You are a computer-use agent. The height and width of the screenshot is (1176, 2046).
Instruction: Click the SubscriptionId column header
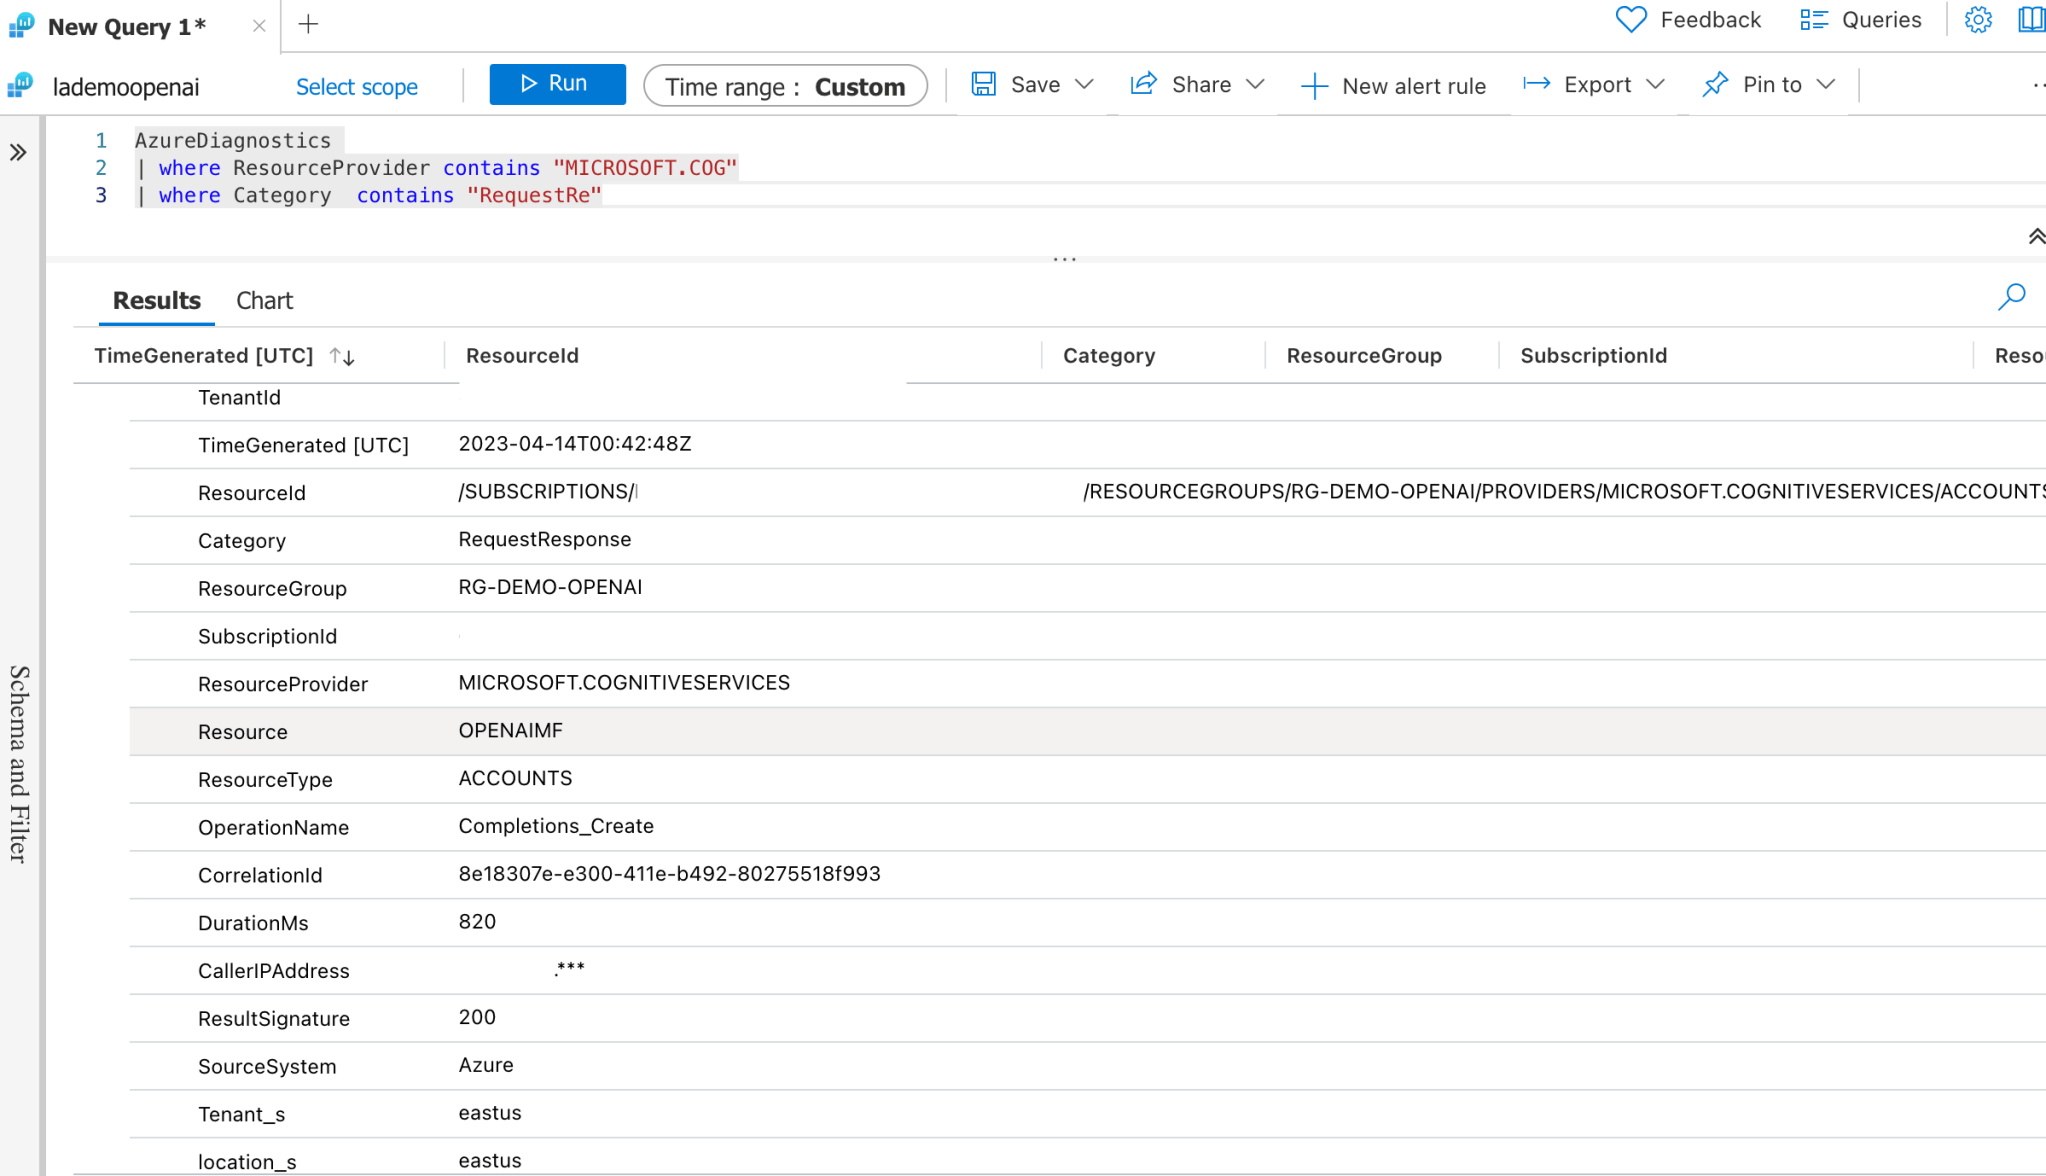(x=1594, y=356)
